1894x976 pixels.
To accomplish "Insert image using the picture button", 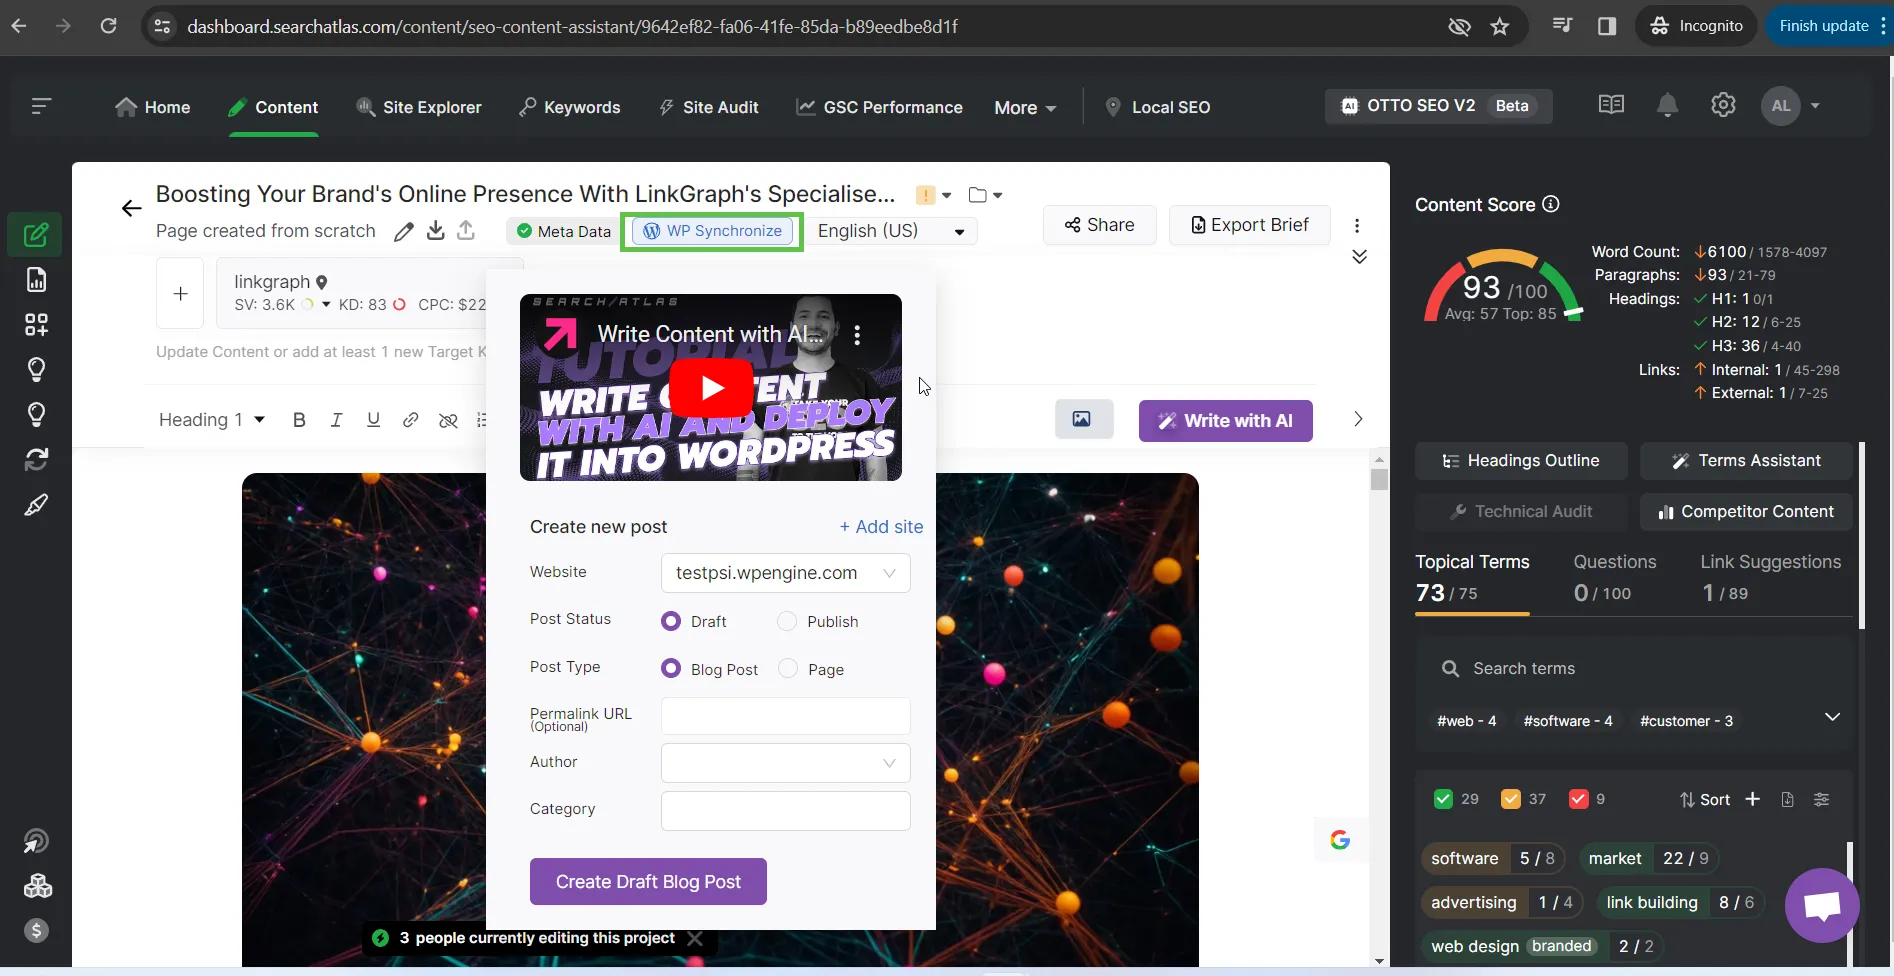I will pyautogui.click(x=1084, y=419).
